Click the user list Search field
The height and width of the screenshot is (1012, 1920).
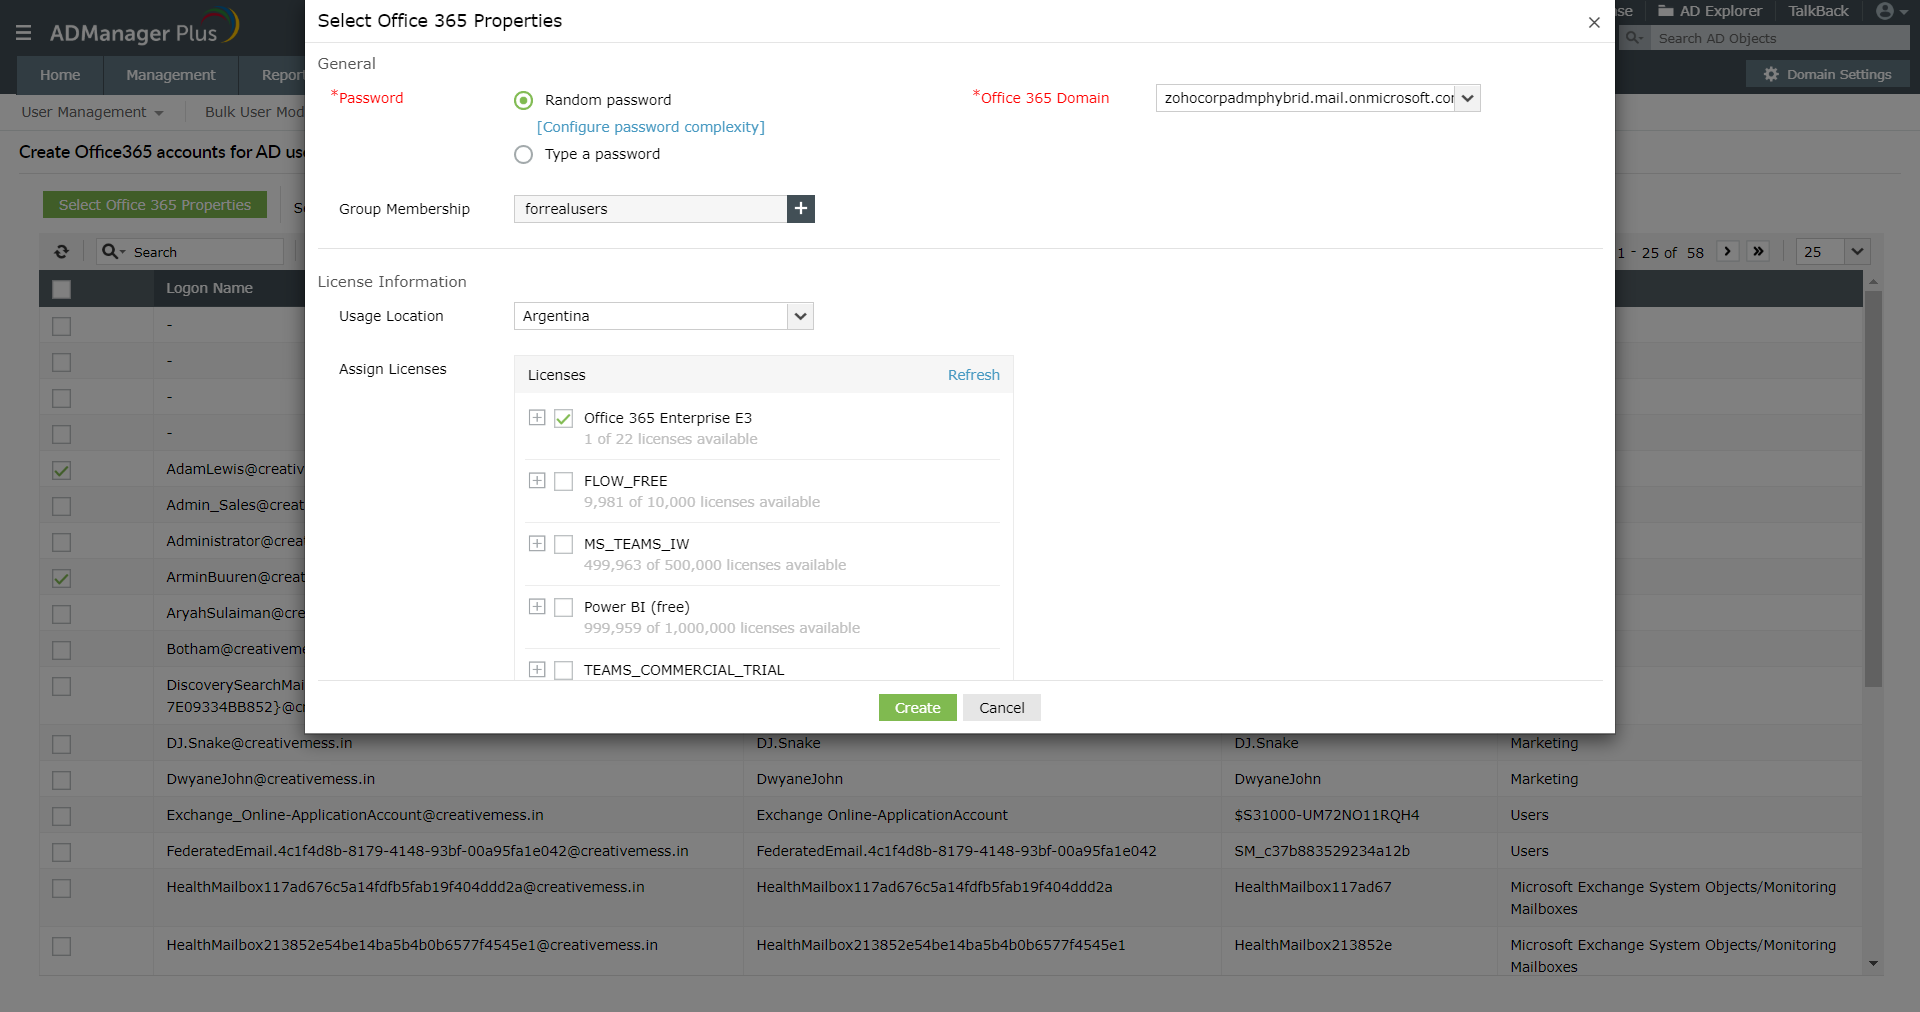coord(206,252)
